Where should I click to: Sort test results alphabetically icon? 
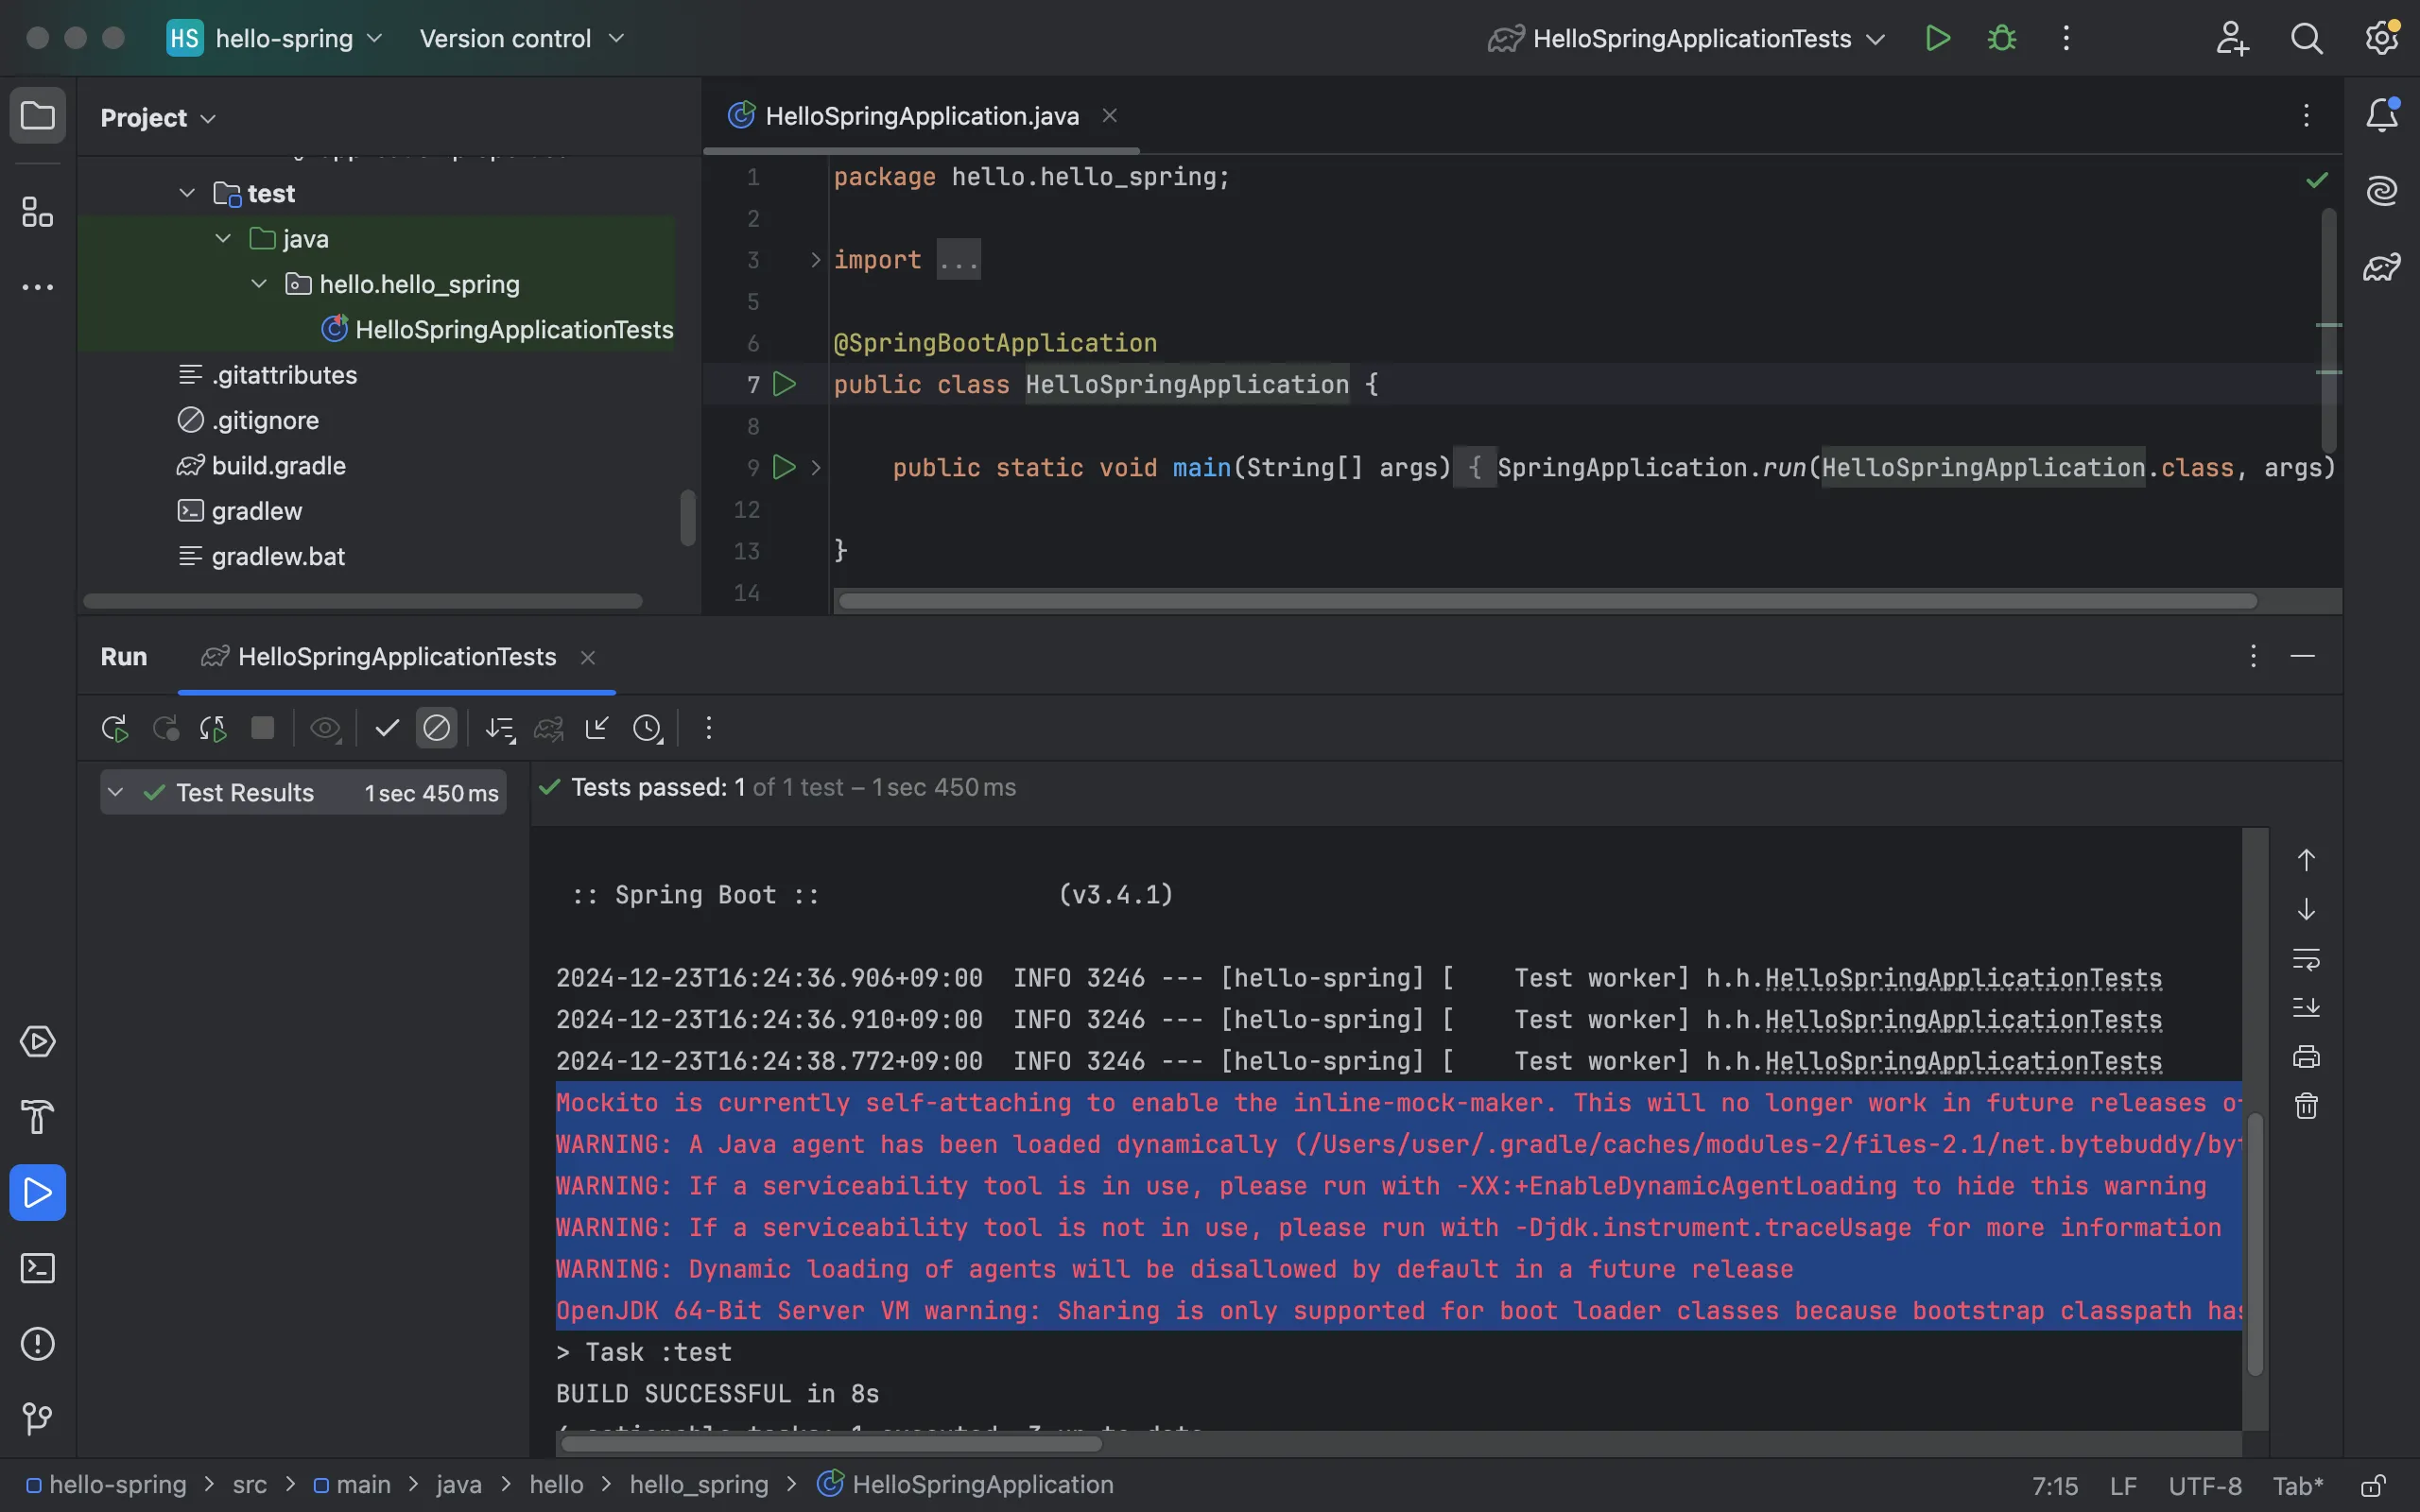pyautogui.click(x=500, y=728)
